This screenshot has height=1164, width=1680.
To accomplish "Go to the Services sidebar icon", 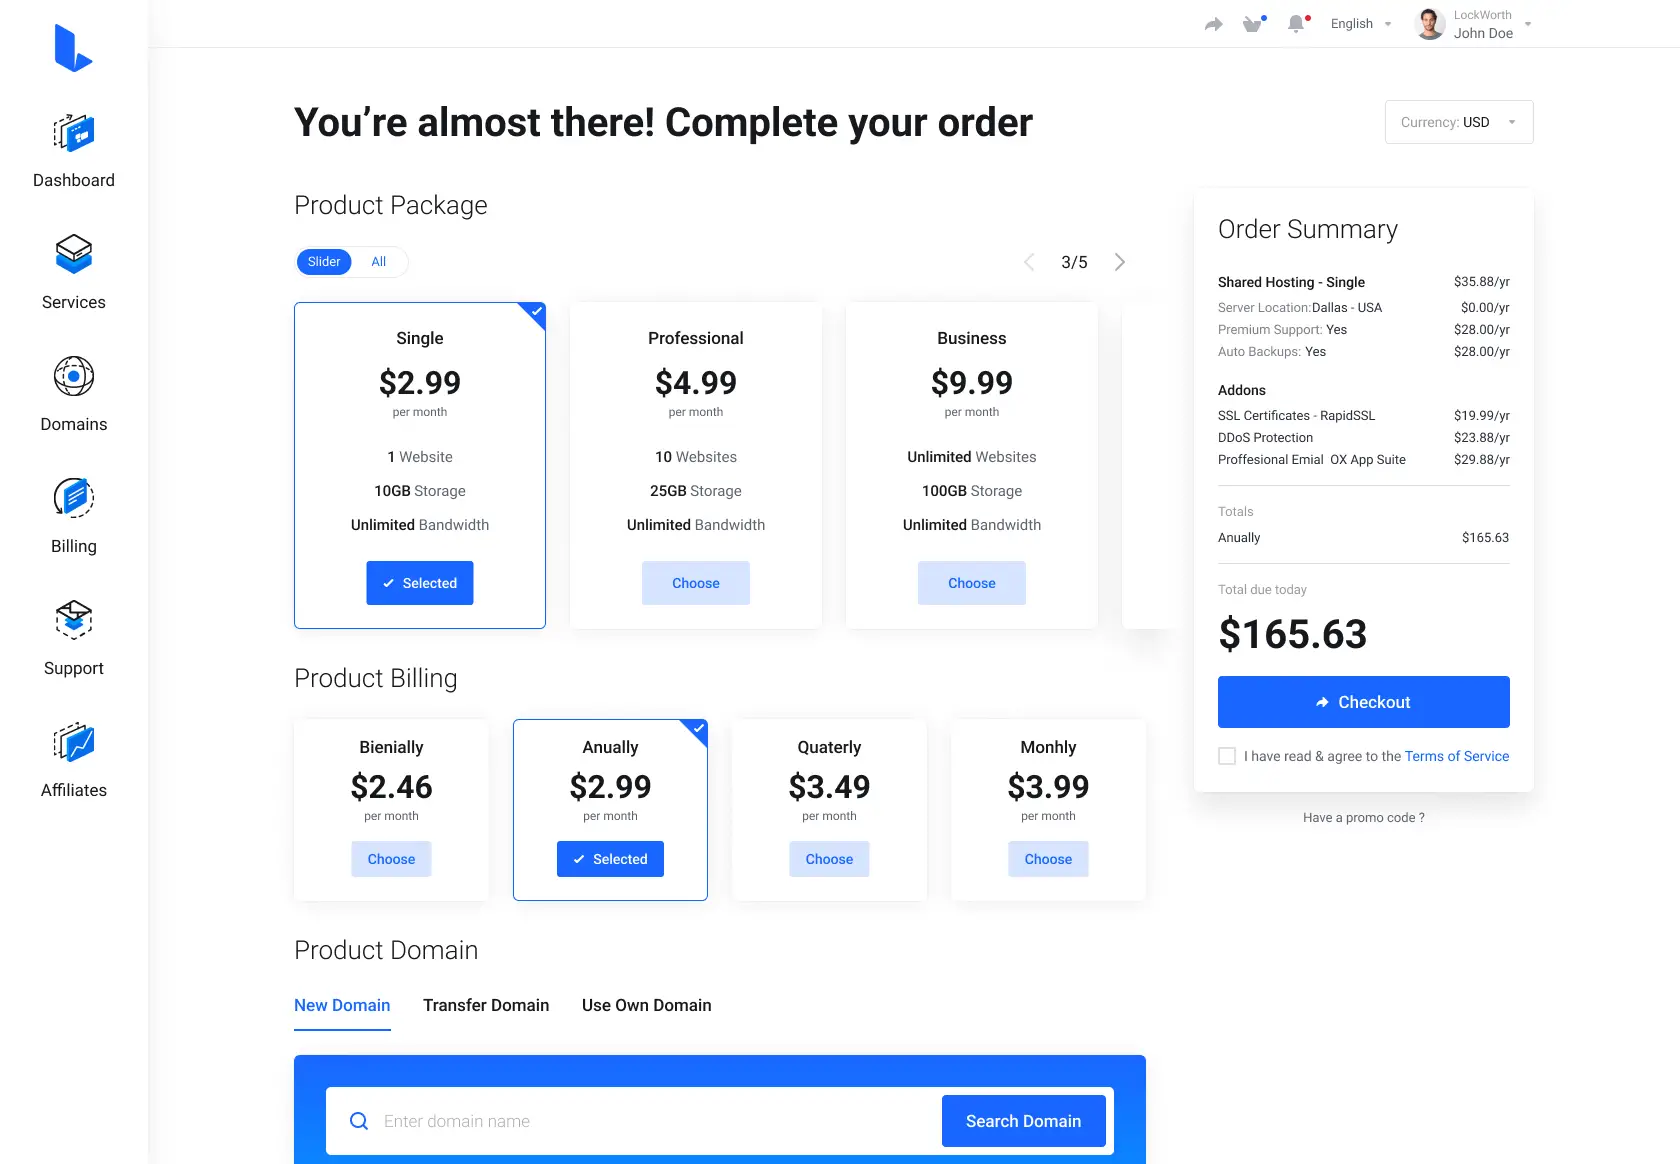I will [x=74, y=254].
